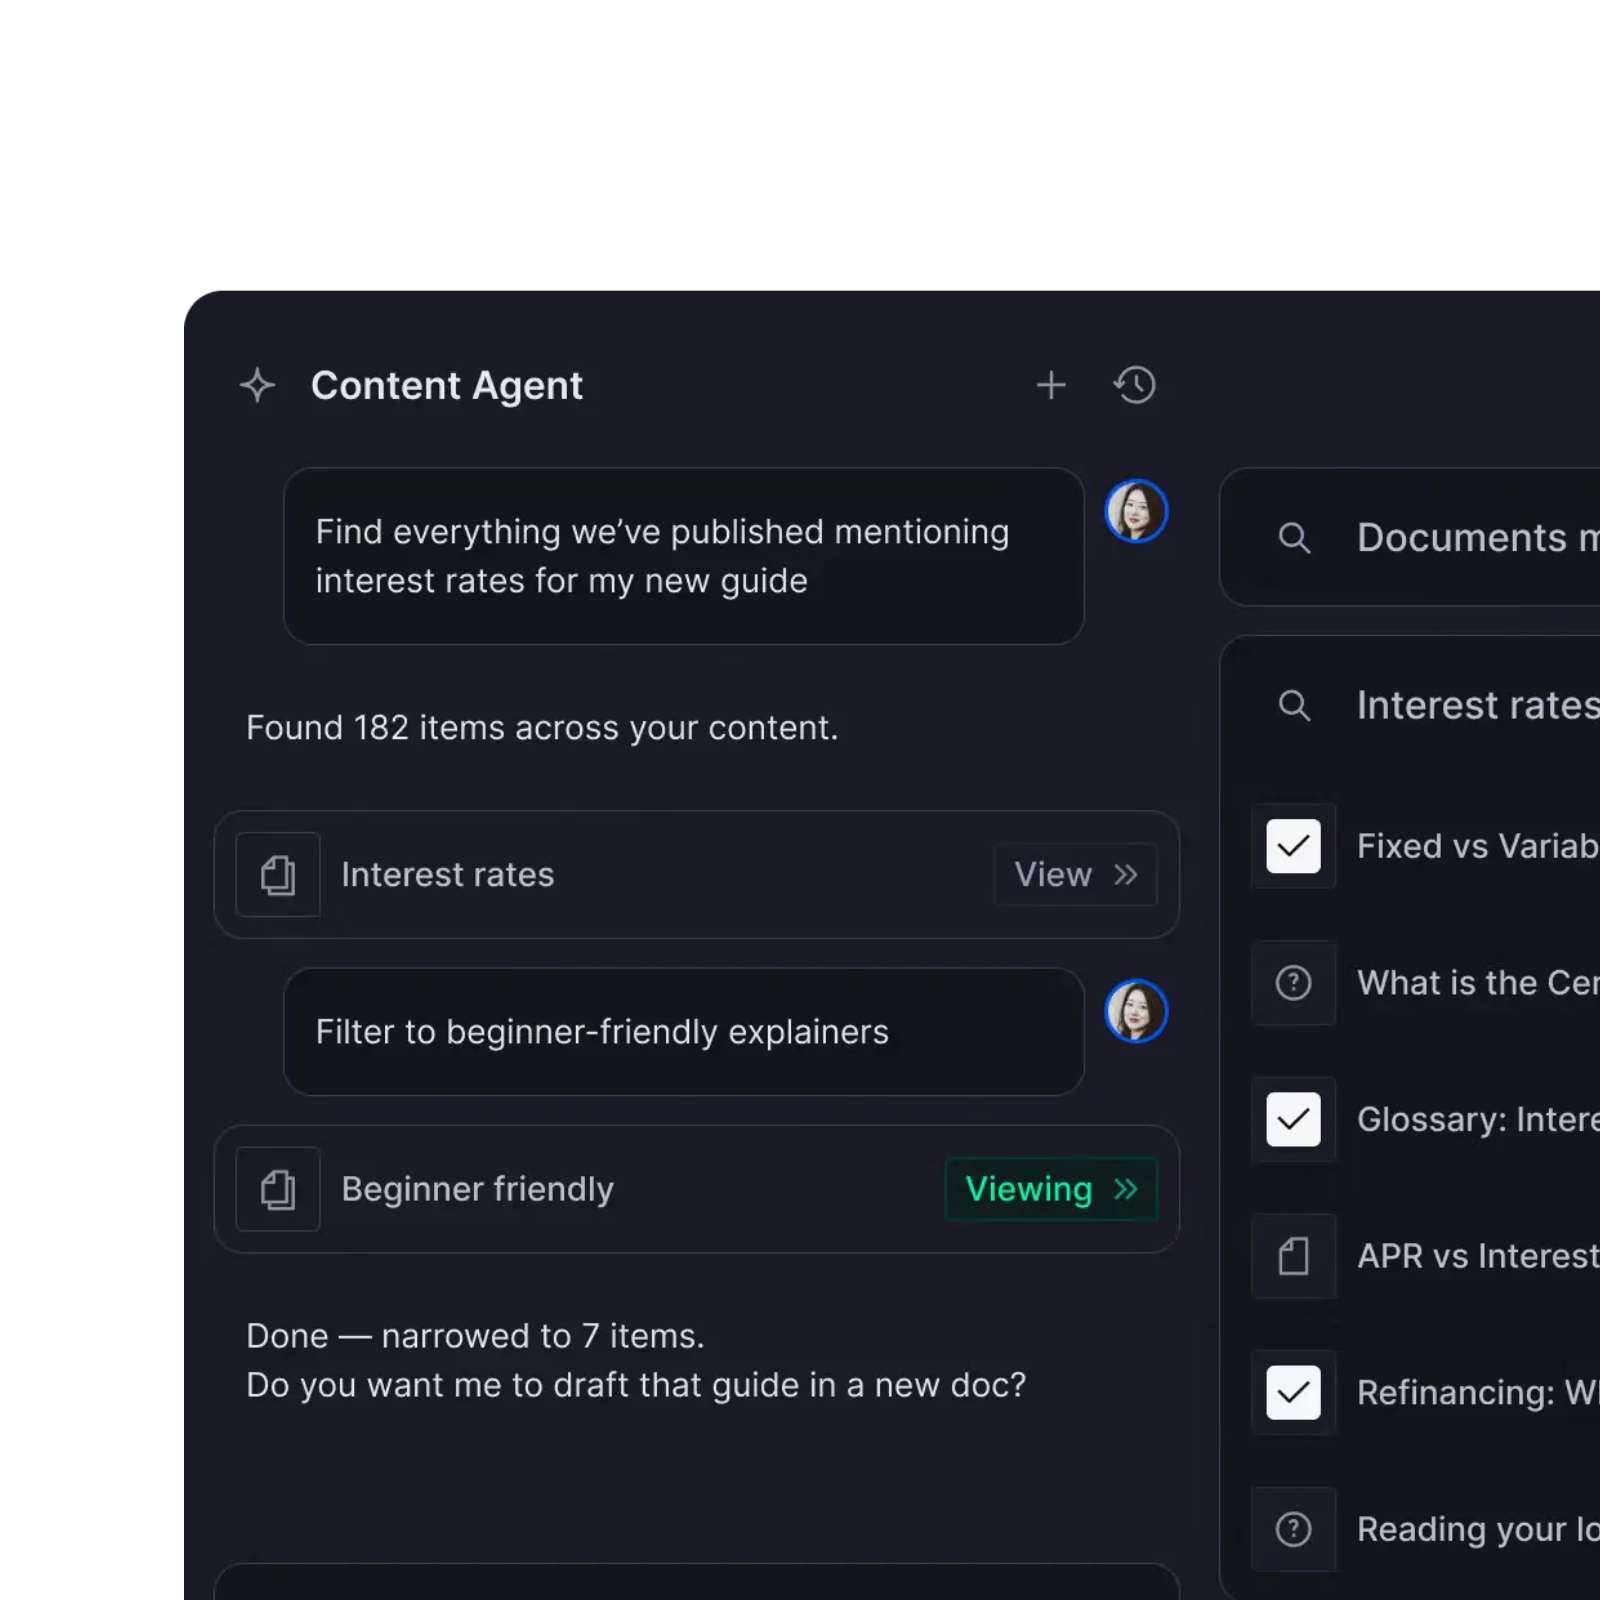Click 'Do you want me to draft' question
The height and width of the screenshot is (1600, 1600).
[636, 1385]
